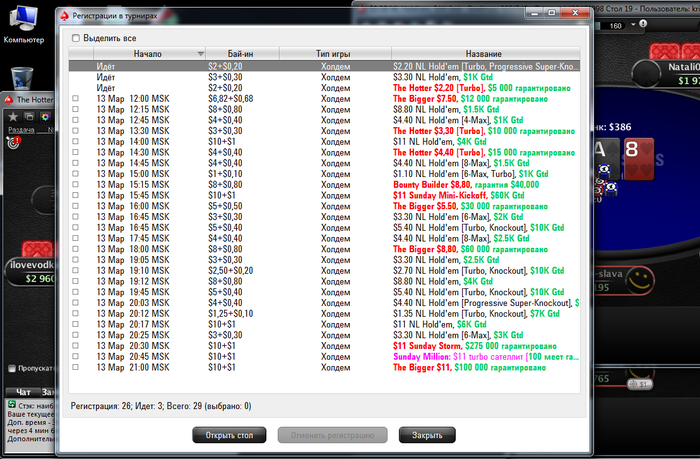Click the $1,25+$0,10 buy-in cell

click(x=231, y=313)
